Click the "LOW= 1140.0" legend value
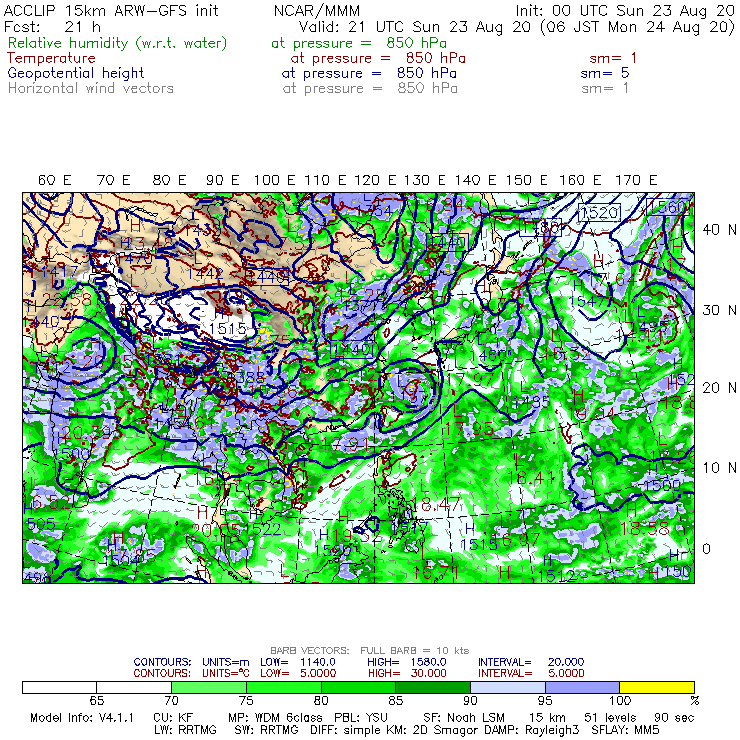Image resolution: width=740 pixels, height=740 pixels. 298,662
